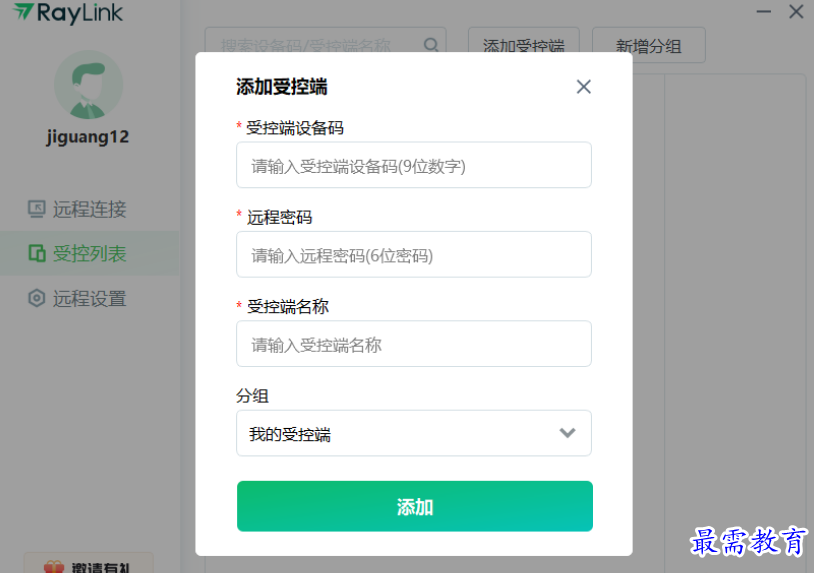Click into the 远程密码 field

(x=413, y=255)
